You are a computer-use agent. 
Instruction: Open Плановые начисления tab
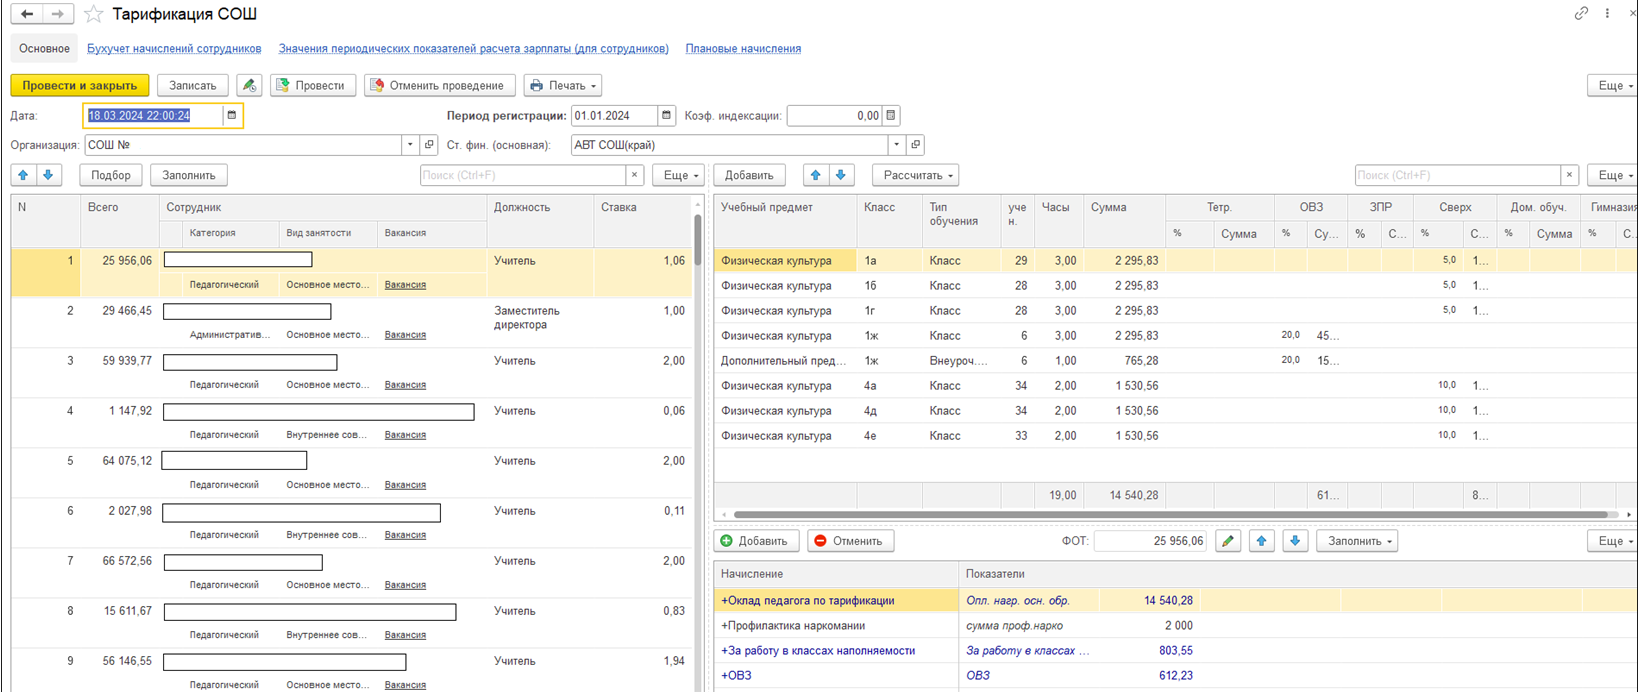pyautogui.click(x=742, y=48)
